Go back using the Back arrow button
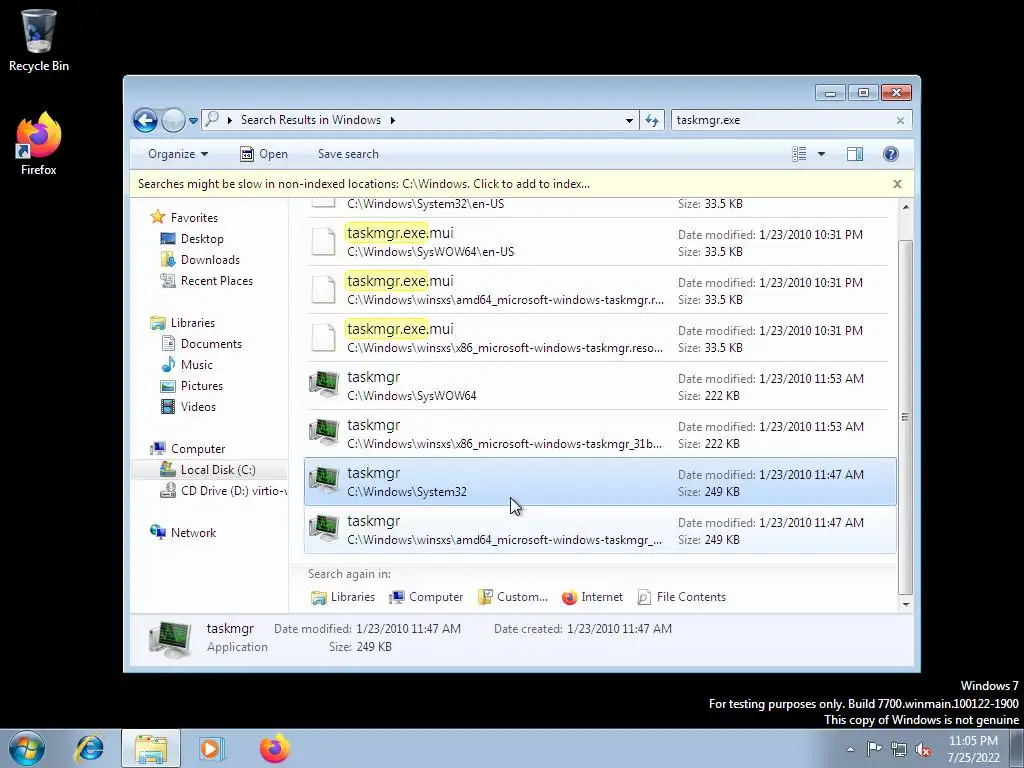1024x768 pixels. click(145, 120)
